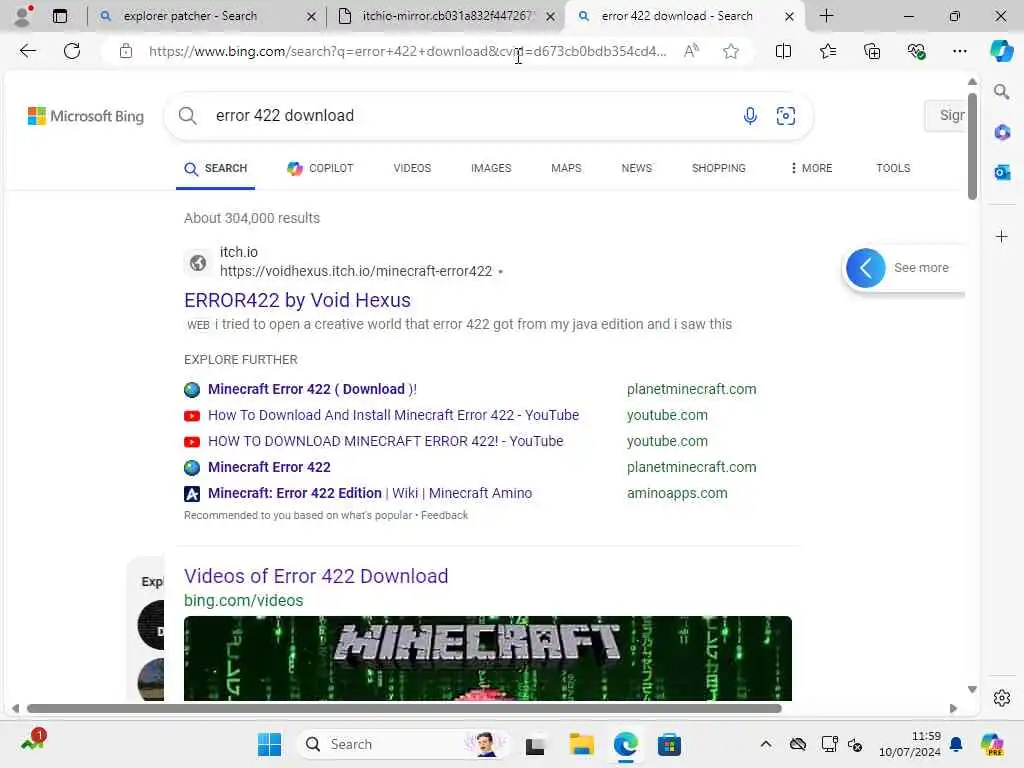The height and width of the screenshot is (768, 1024).
Task: Select the VIDEOS search tab
Action: click(x=412, y=168)
